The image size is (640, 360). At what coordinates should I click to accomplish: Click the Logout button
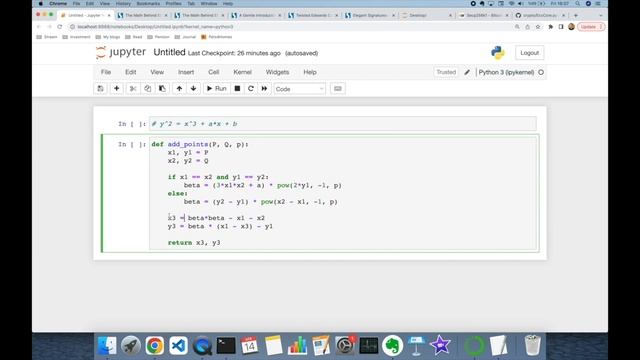[x=529, y=53]
